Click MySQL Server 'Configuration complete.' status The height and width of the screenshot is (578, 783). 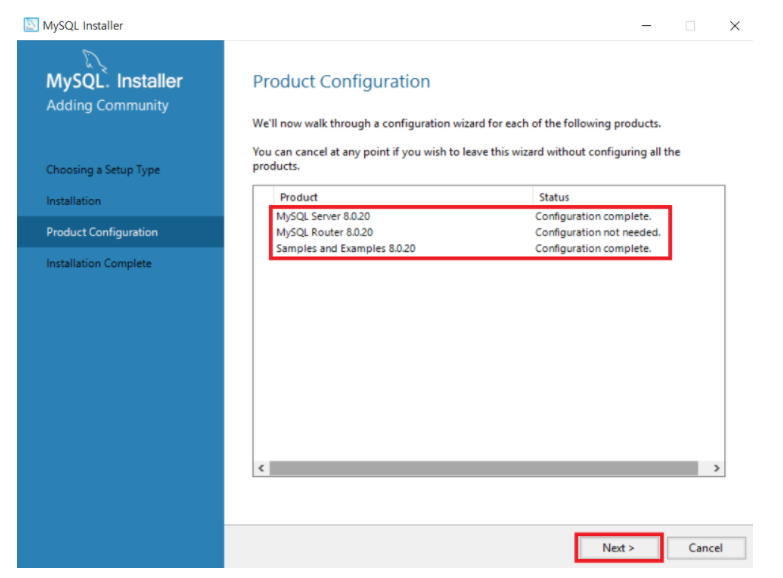[x=593, y=216]
